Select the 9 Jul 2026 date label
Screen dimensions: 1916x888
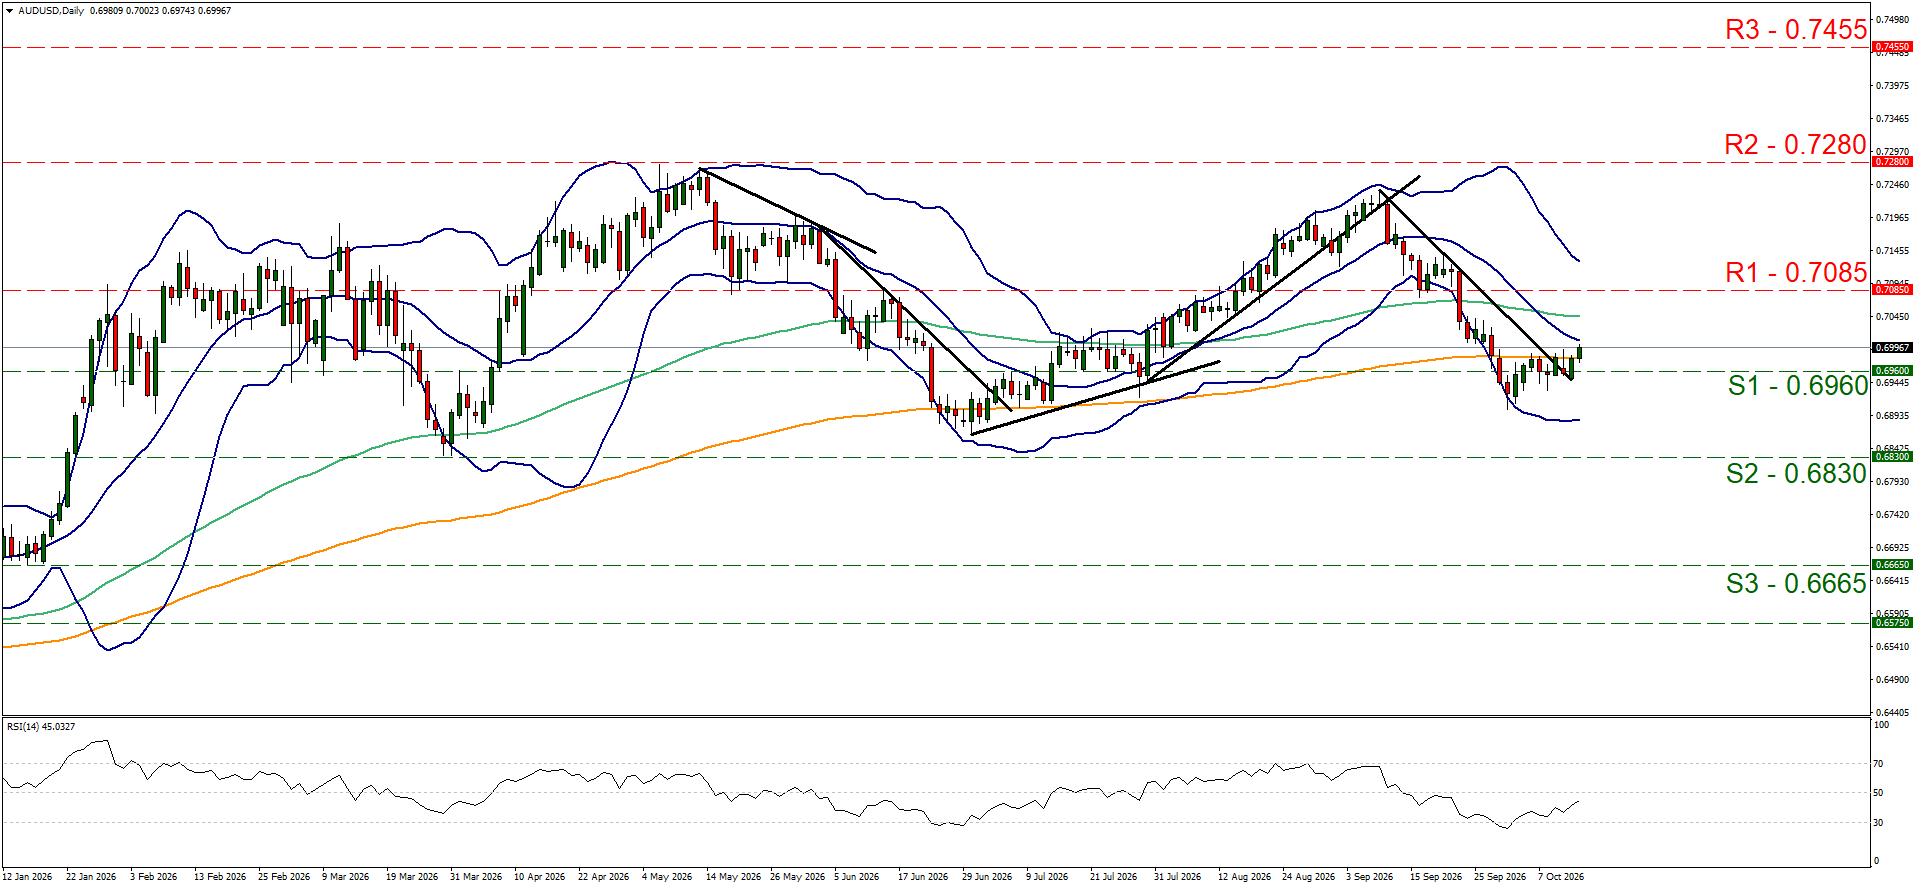(1047, 877)
